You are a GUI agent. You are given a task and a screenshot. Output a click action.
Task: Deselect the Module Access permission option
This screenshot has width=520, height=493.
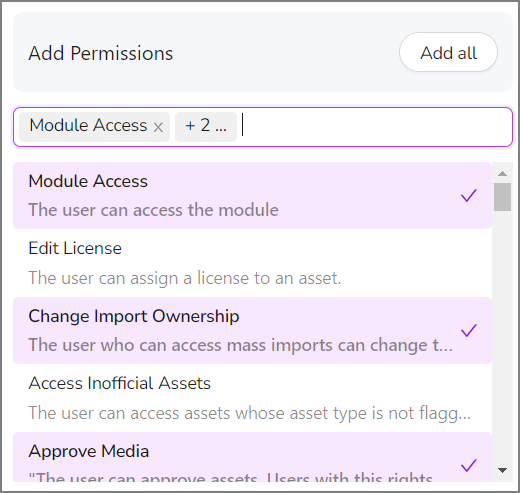[x=252, y=196]
